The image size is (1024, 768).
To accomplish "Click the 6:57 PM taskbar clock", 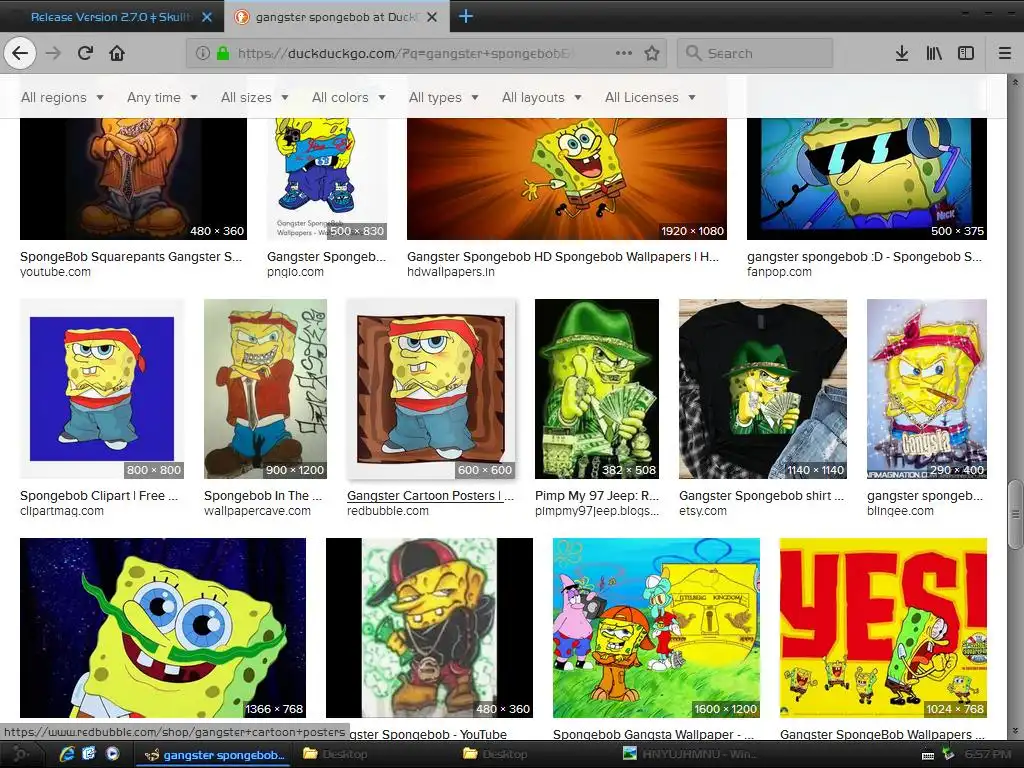I will pyautogui.click(x=988, y=754).
